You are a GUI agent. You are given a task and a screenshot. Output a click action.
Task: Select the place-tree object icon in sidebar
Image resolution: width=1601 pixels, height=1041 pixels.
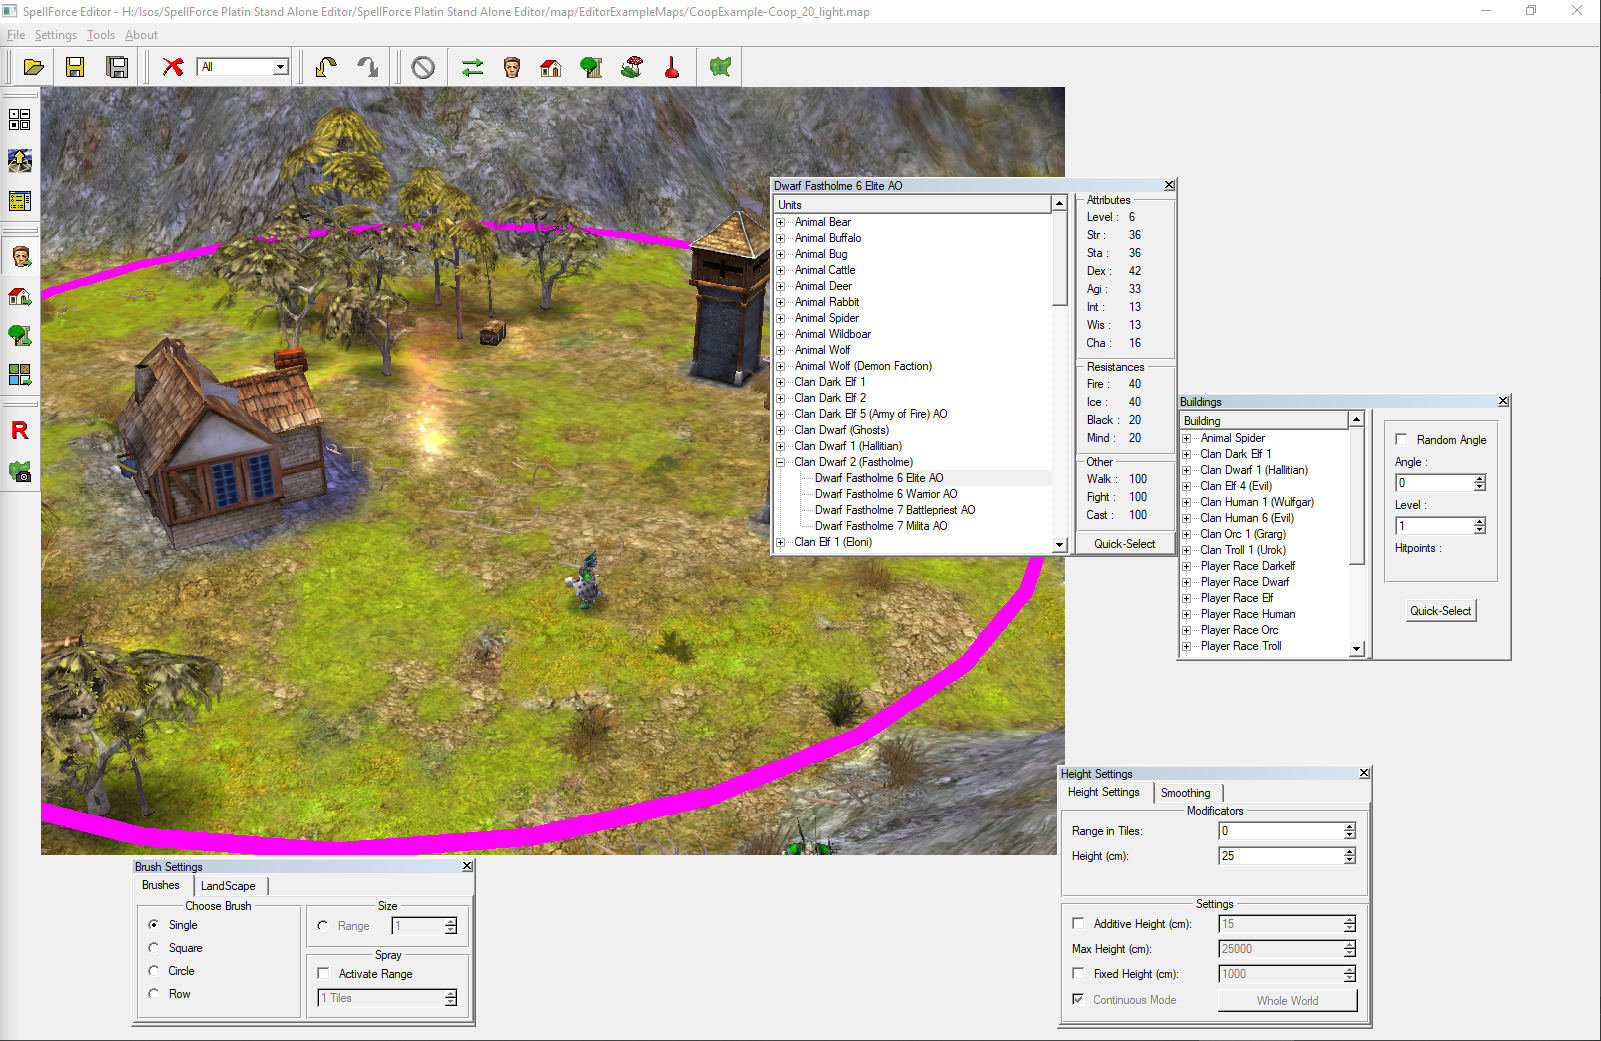20,335
